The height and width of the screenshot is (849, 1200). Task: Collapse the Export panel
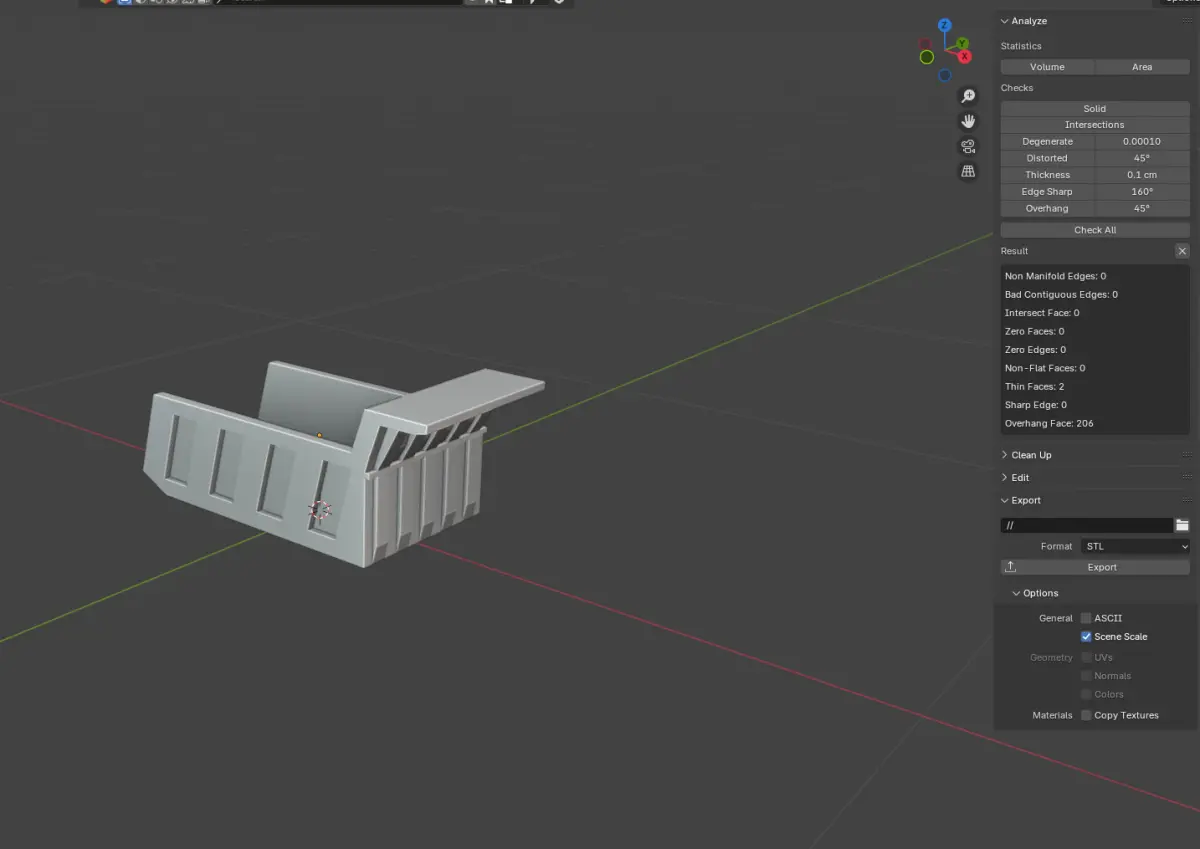pos(1005,501)
